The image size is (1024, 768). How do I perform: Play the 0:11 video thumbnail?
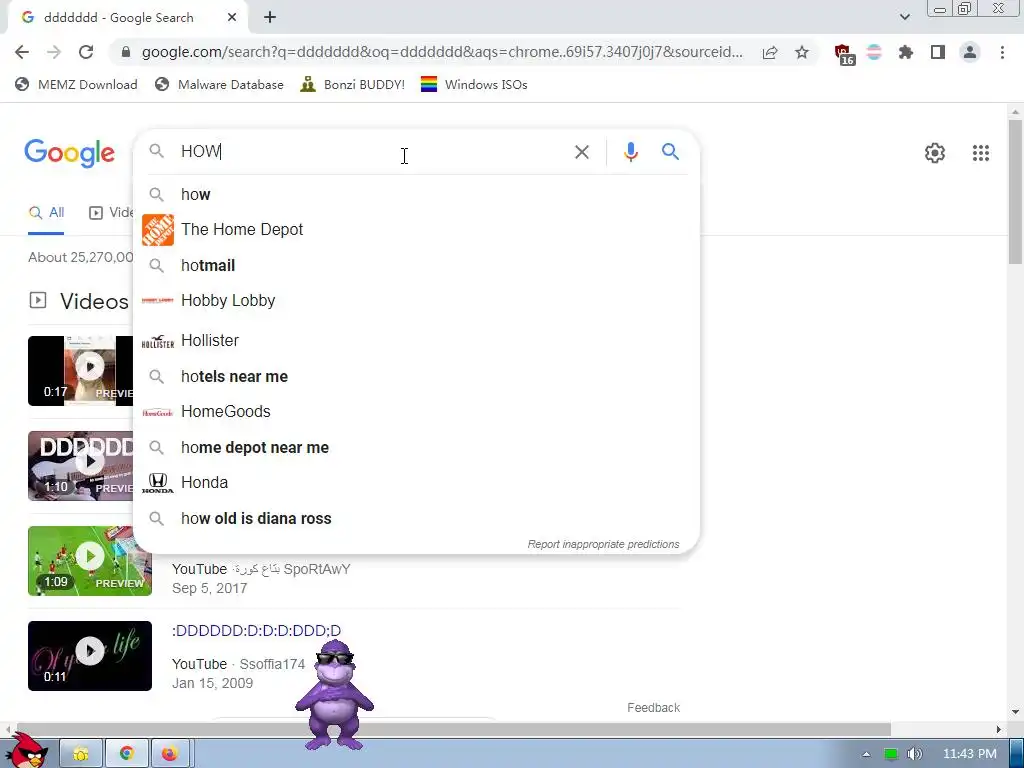89,656
